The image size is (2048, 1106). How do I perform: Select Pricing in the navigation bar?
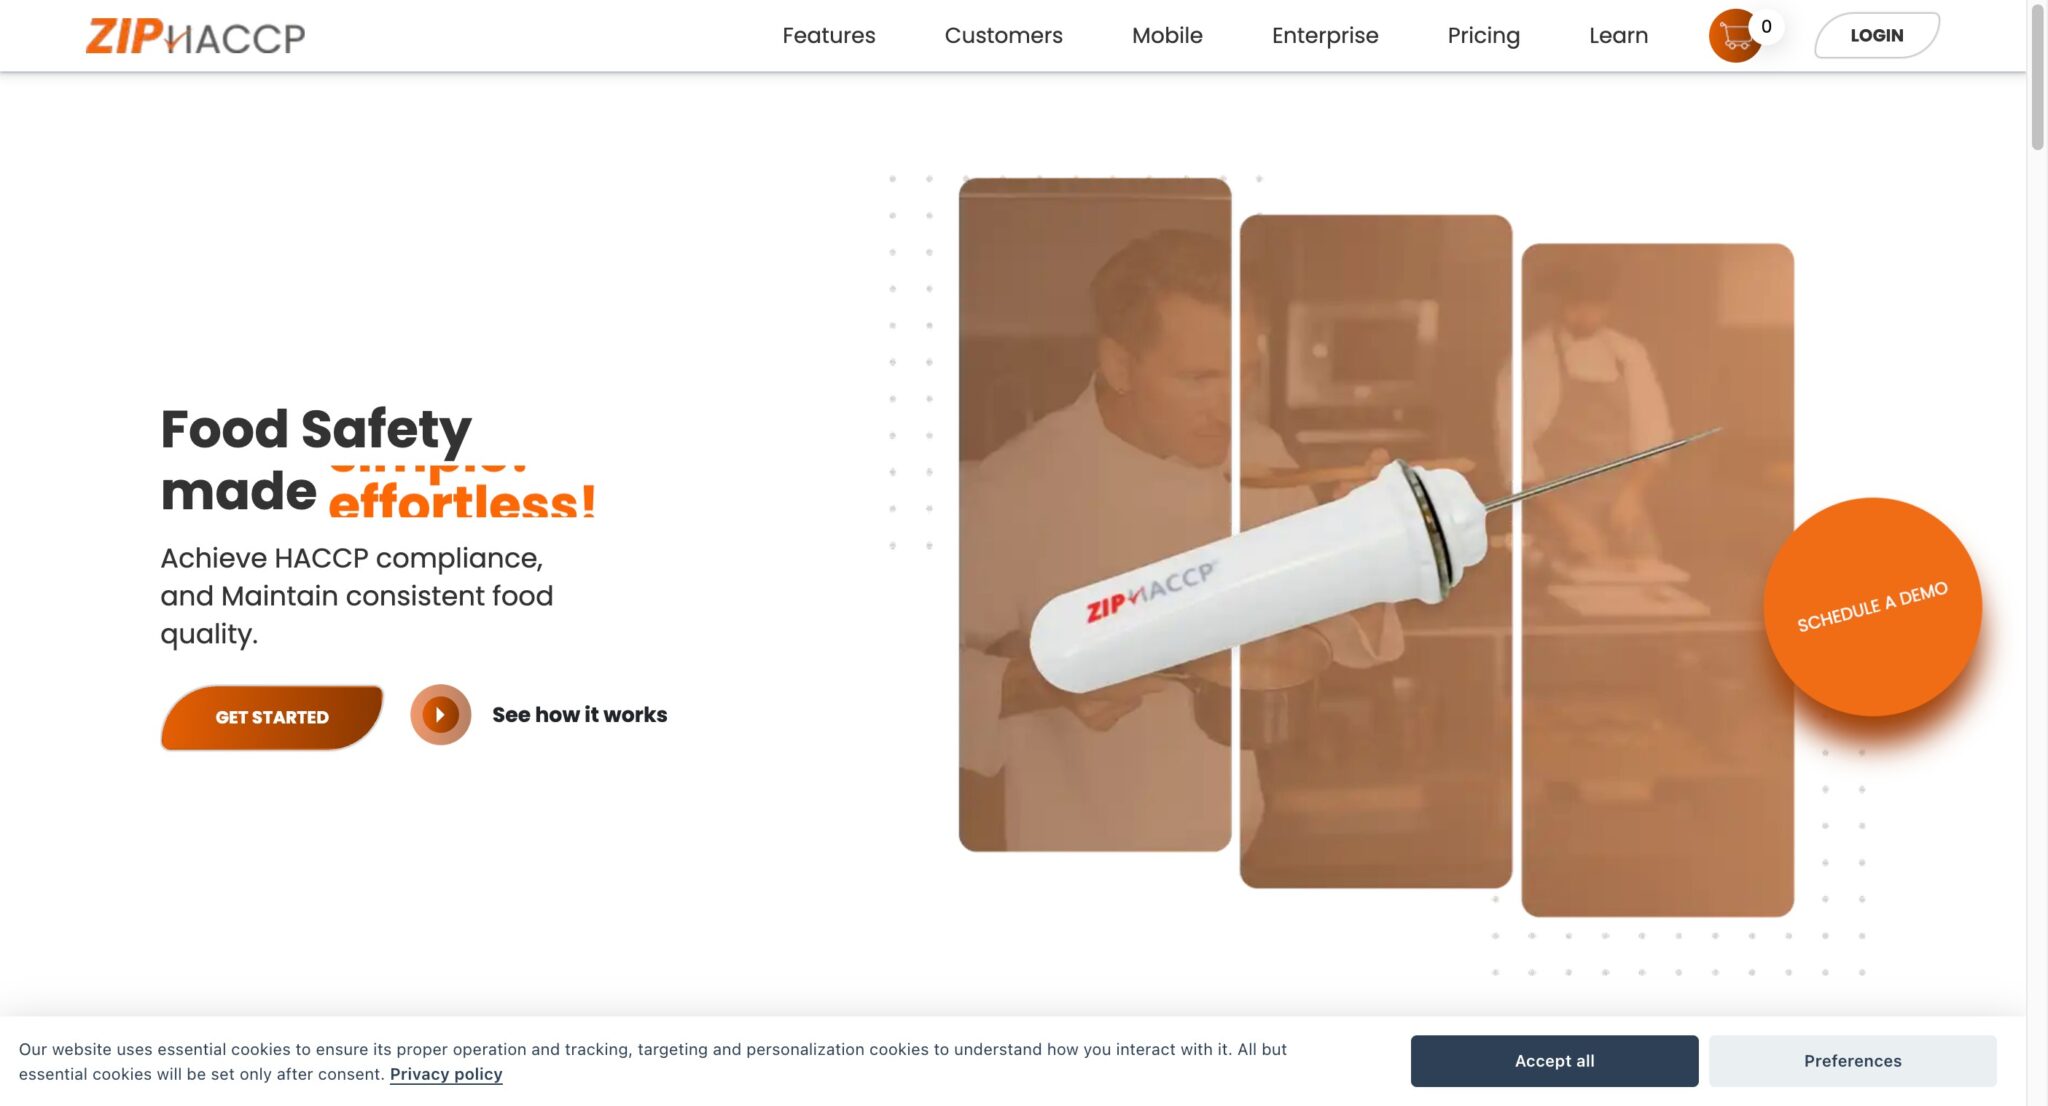(x=1483, y=35)
